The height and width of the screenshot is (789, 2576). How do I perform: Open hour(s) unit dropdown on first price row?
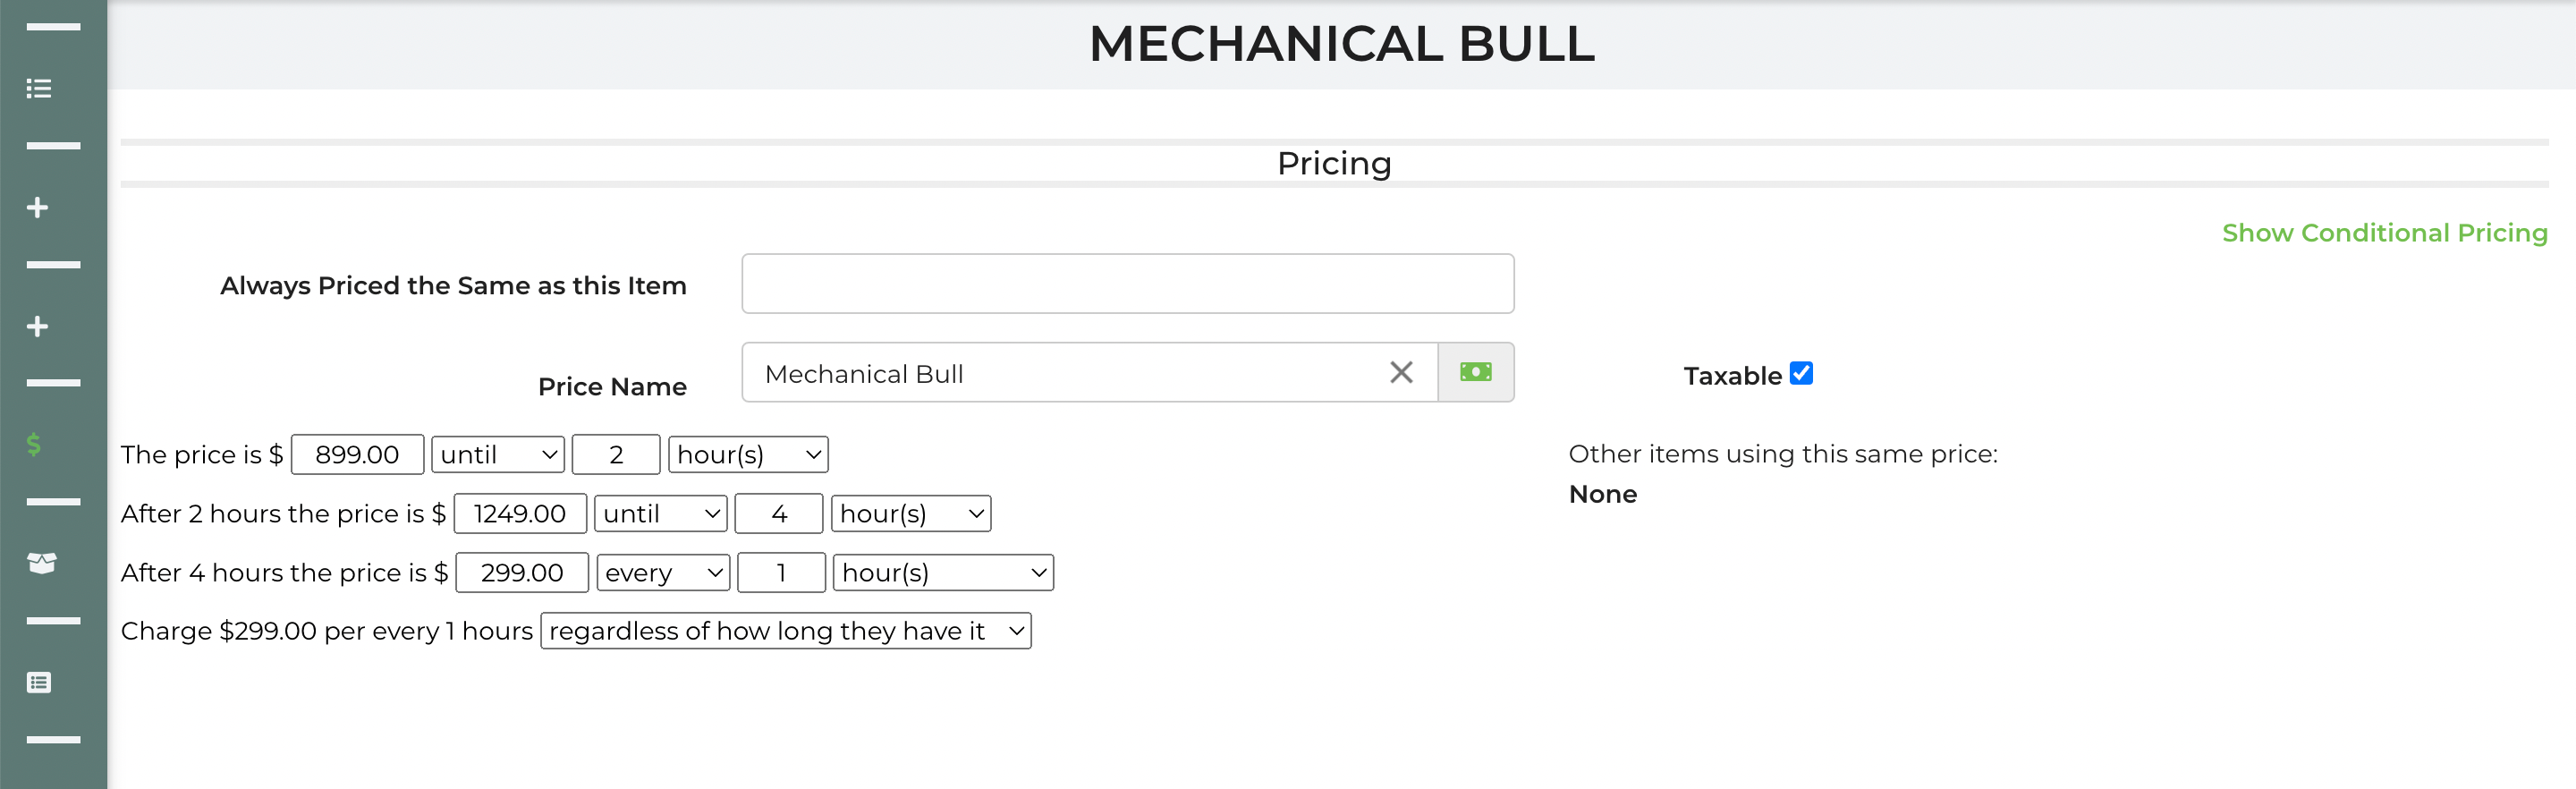pos(748,455)
